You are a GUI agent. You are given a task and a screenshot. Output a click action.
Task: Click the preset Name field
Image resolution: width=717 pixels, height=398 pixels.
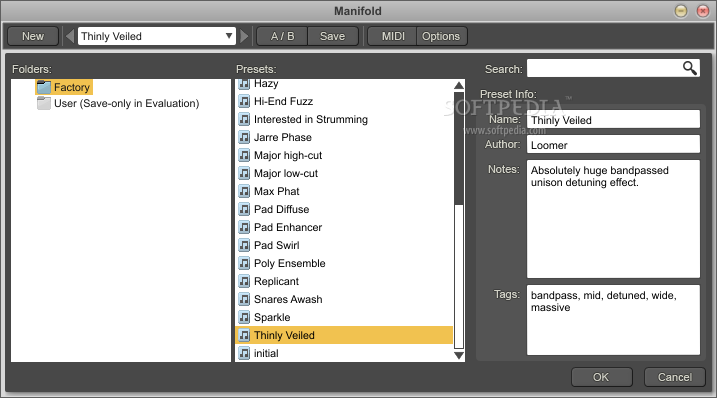(x=613, y=120)
